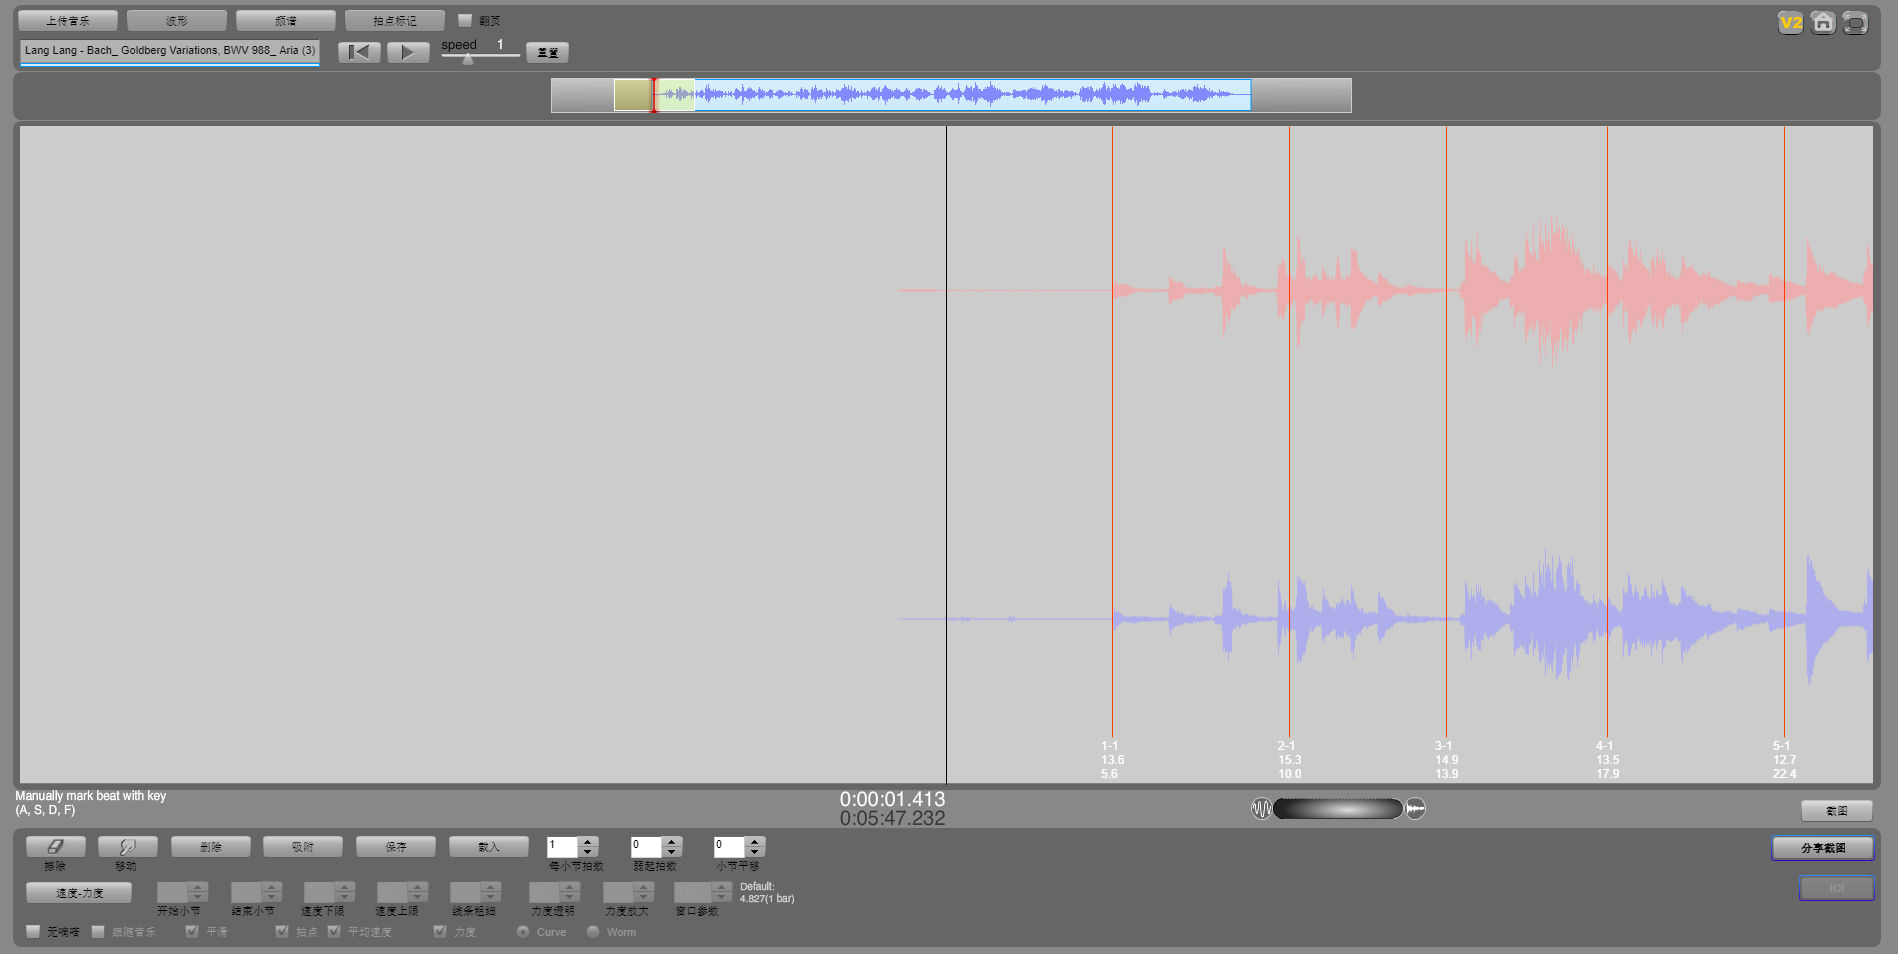
Task: Click the 上传音乐 upload music button
Action: pos(68,21)
